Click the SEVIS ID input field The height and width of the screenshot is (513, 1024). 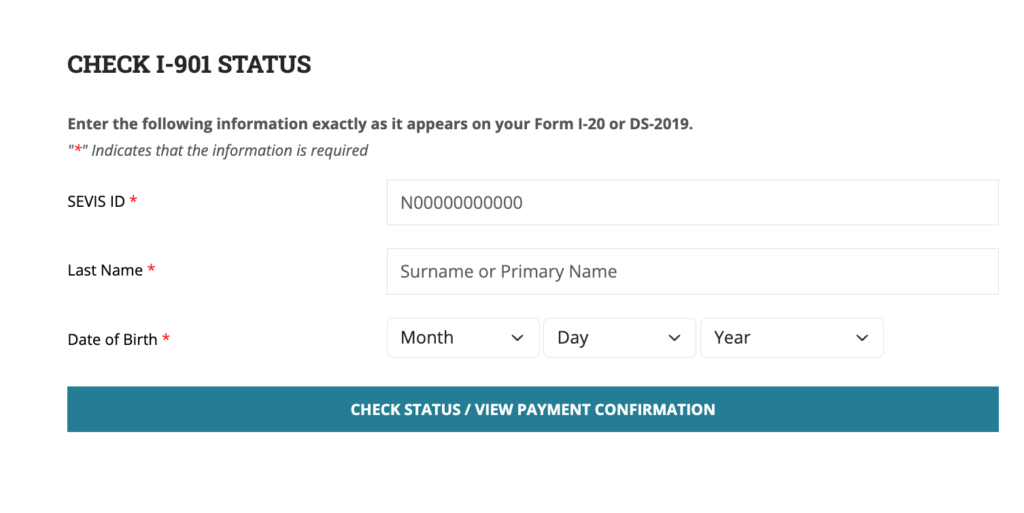coord(692,202)
